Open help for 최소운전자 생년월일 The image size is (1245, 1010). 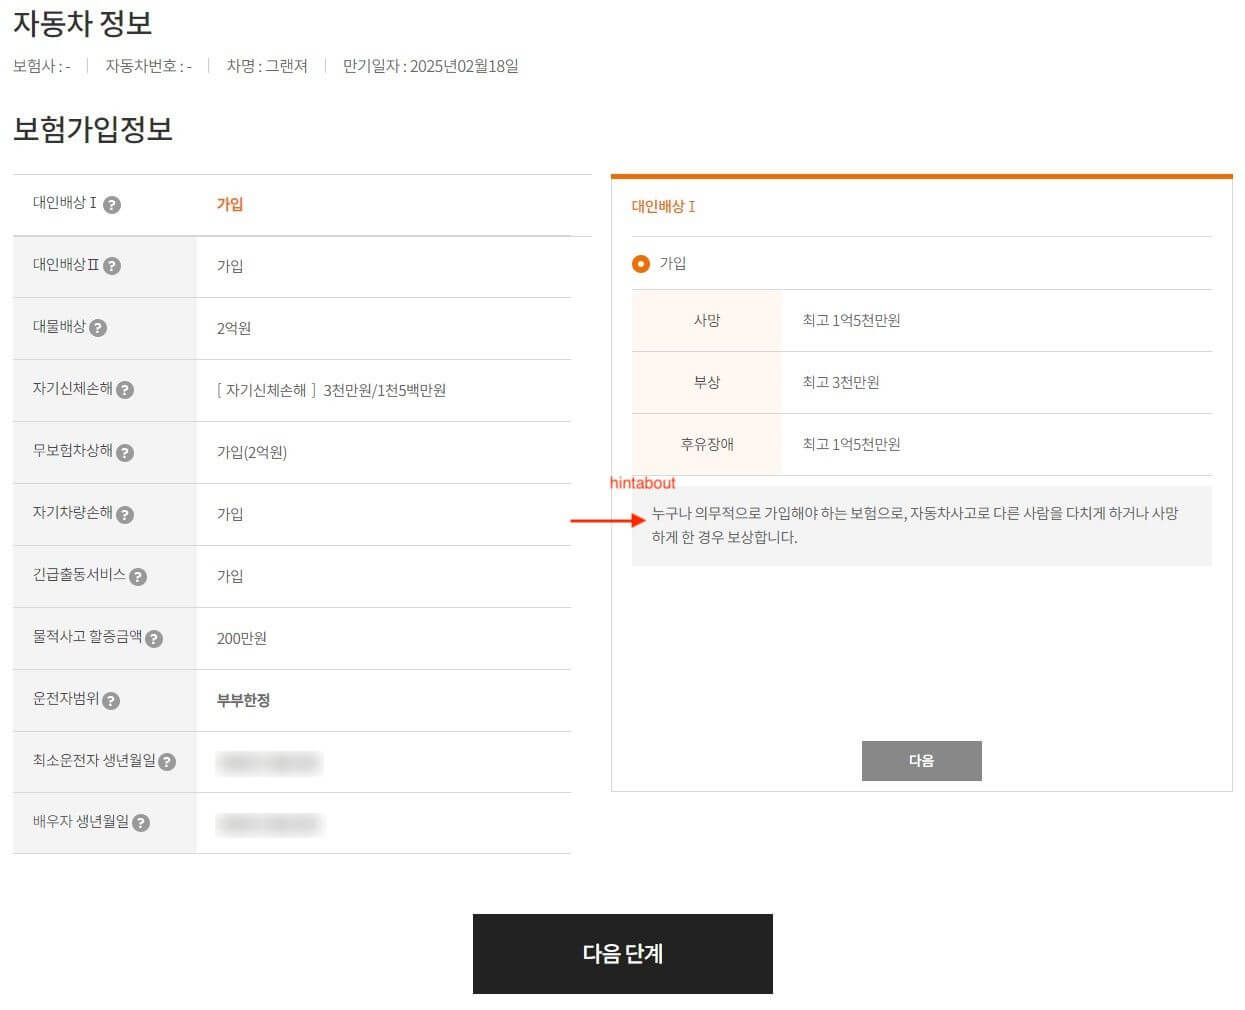167,762
